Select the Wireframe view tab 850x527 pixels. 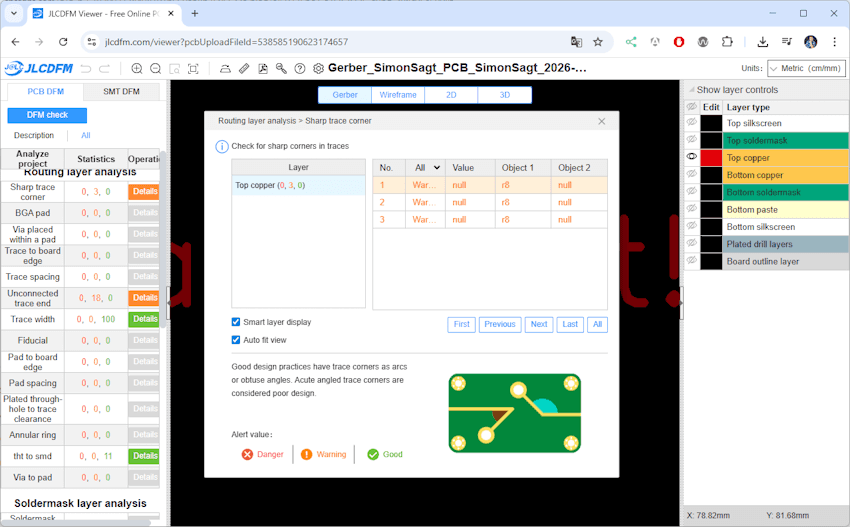(x=398, y=95)
